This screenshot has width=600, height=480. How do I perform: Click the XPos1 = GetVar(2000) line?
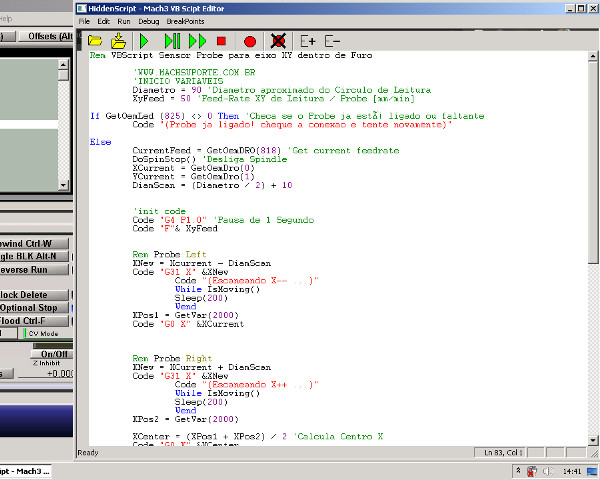coord(186,315)
